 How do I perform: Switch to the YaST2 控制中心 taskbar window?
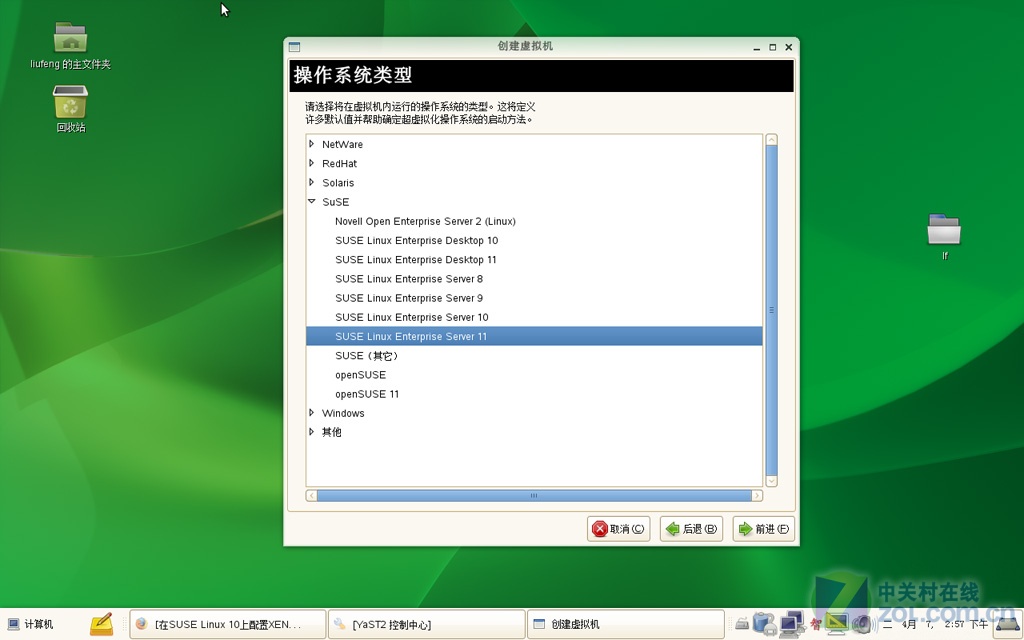tap(427, 624)
